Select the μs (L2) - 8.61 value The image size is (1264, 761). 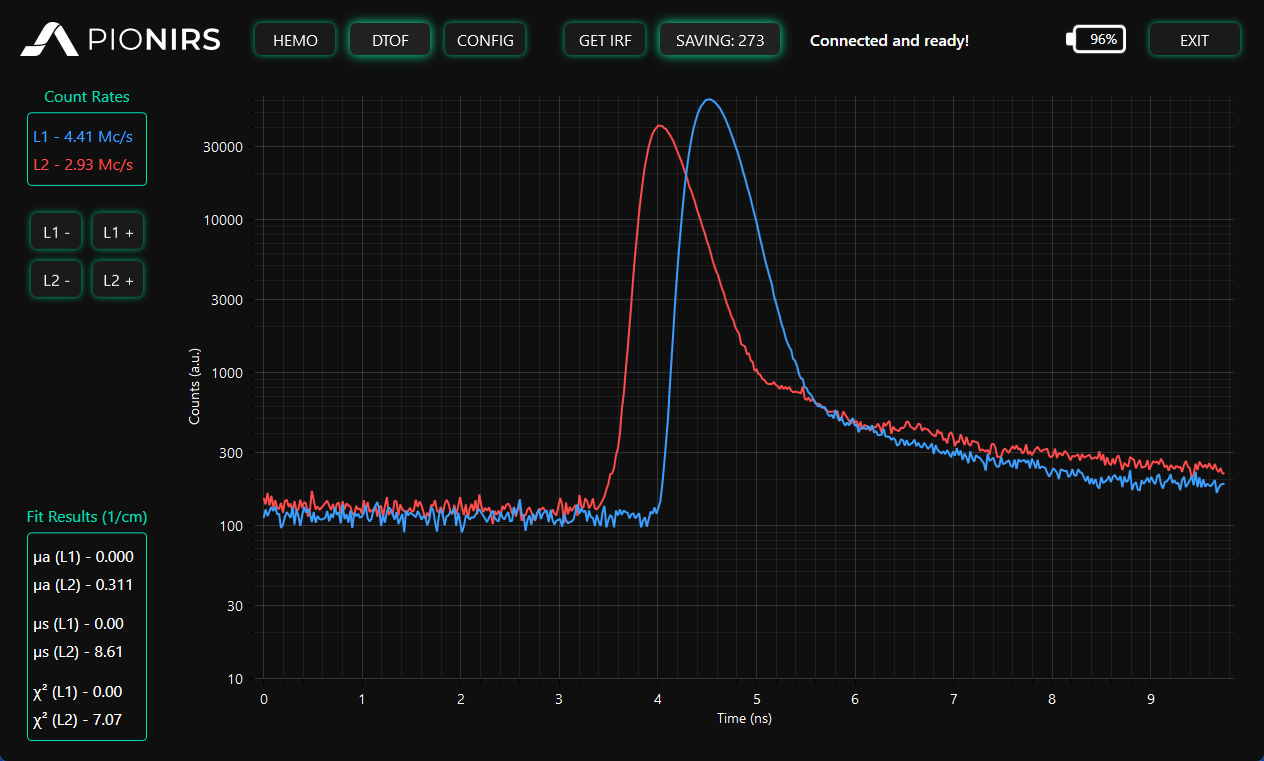pos(78,652)
